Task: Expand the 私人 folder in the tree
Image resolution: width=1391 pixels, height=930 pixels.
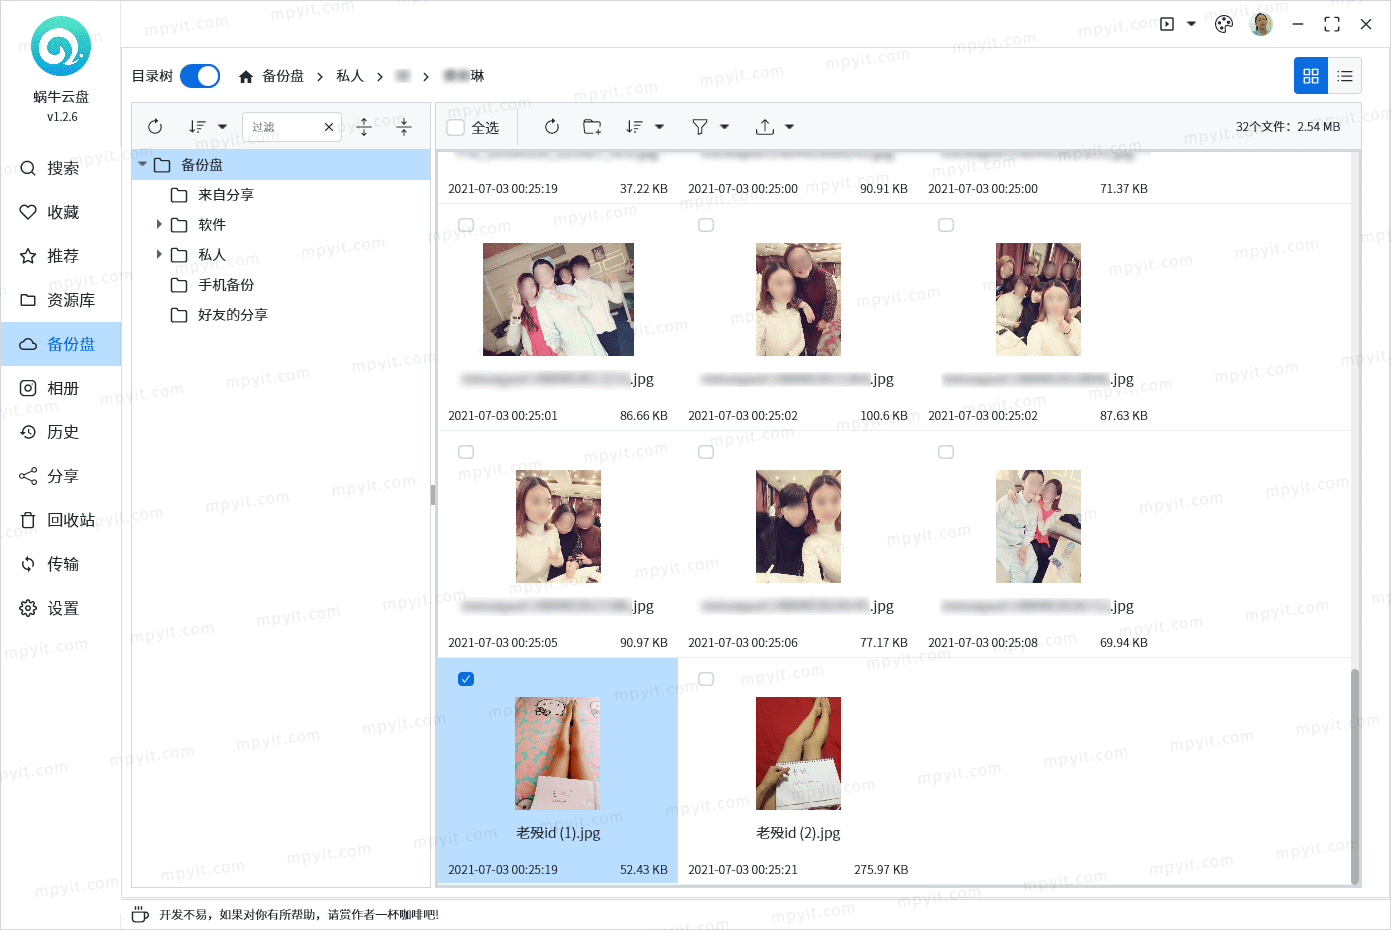Action: 159,255
